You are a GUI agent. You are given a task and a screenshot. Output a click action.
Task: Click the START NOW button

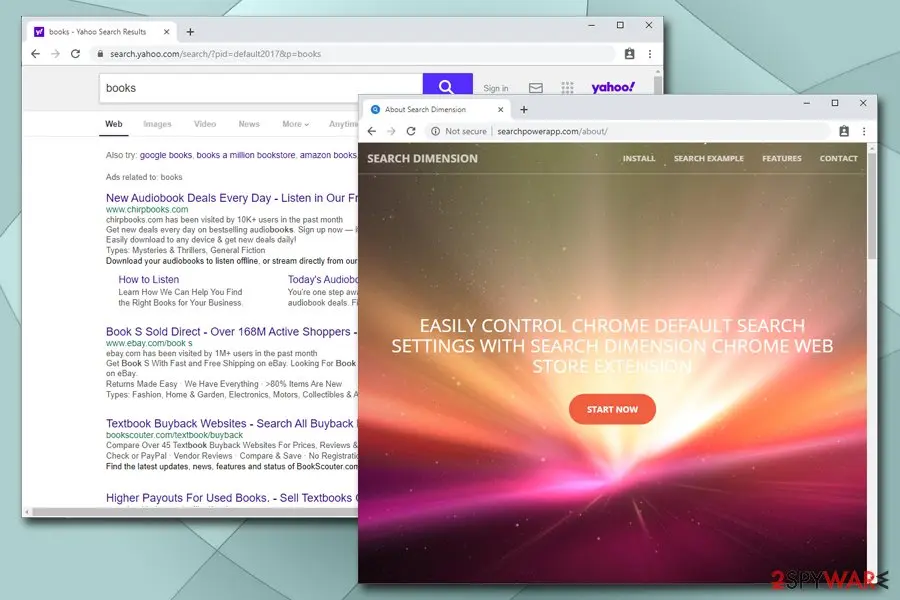point(612,409)
